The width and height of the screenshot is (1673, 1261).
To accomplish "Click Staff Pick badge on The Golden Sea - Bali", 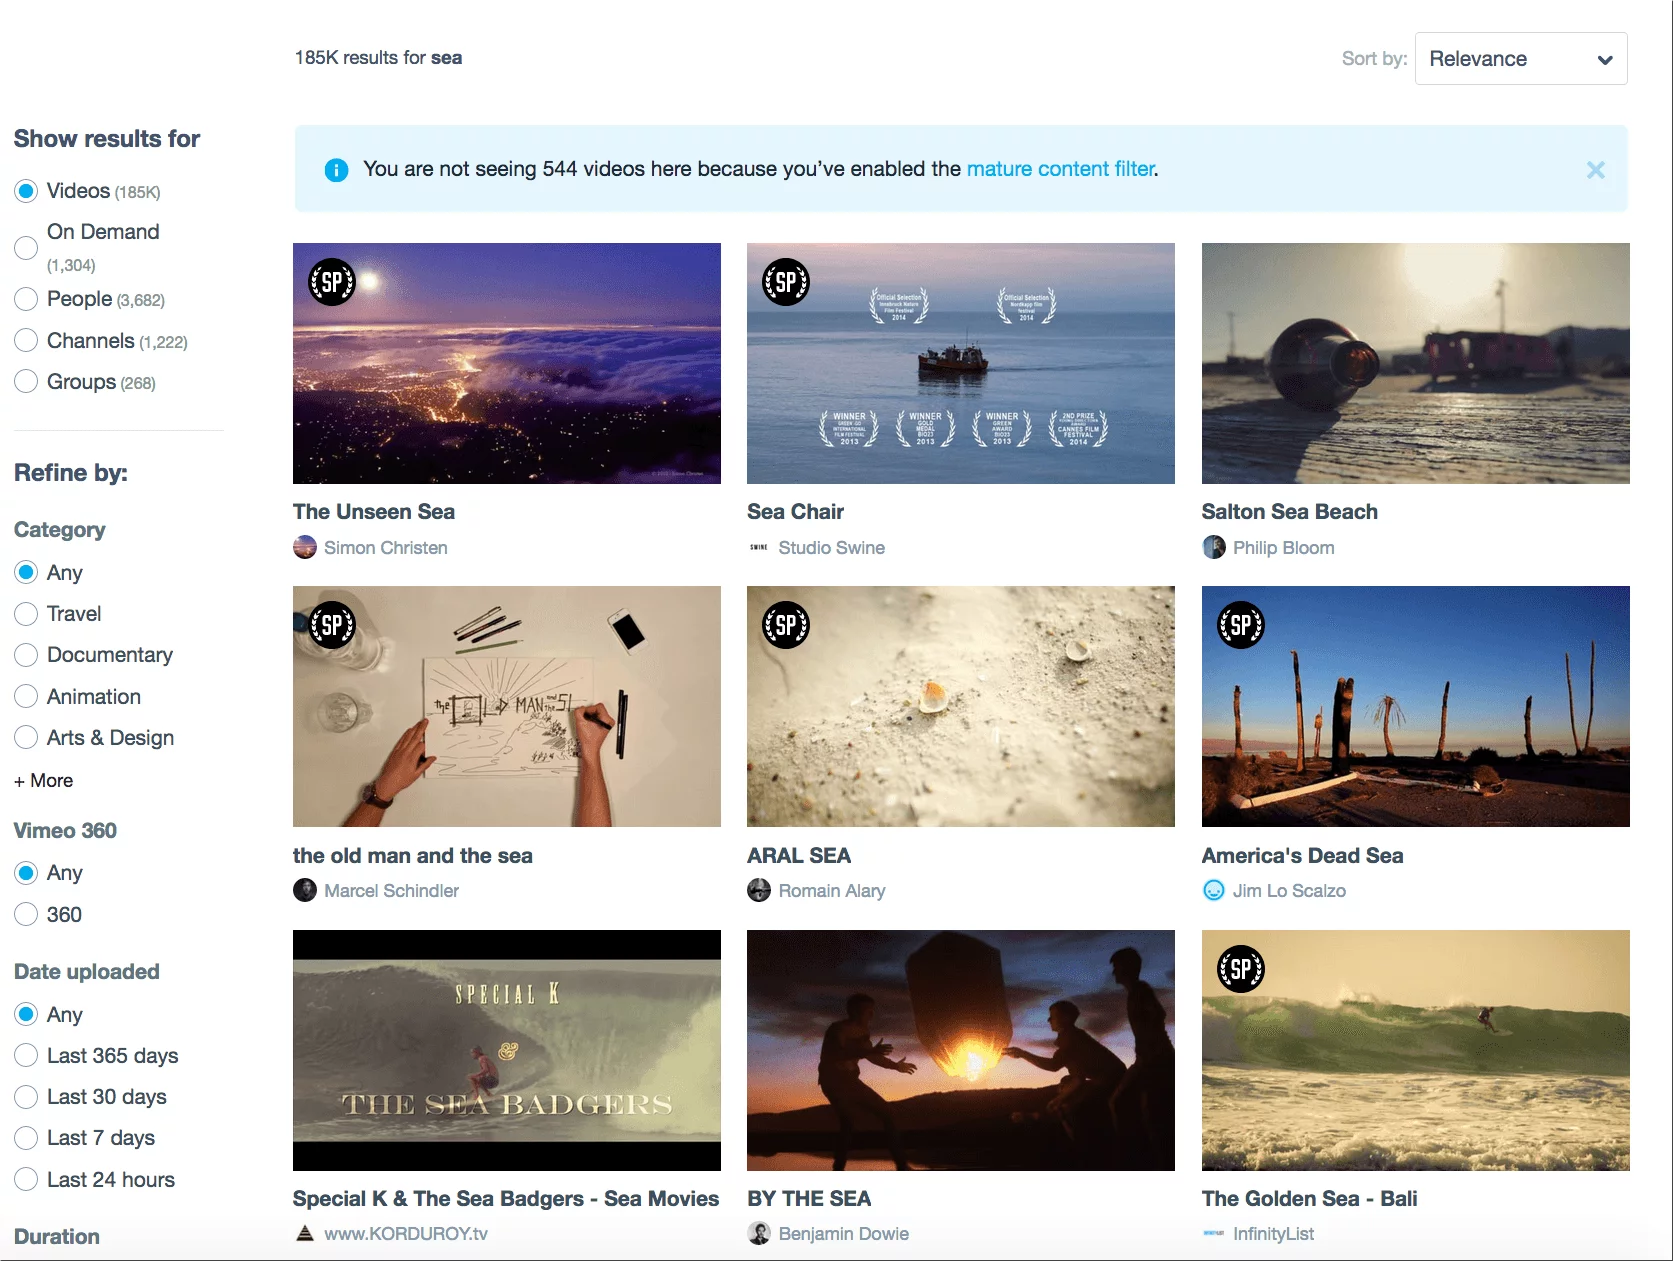I will point(1241,969).
